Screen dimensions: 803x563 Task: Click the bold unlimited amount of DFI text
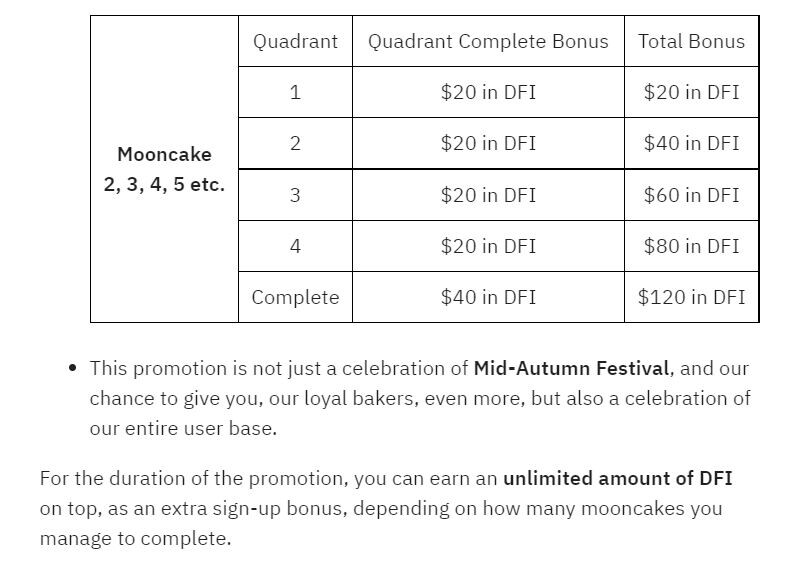coord(618,478)
